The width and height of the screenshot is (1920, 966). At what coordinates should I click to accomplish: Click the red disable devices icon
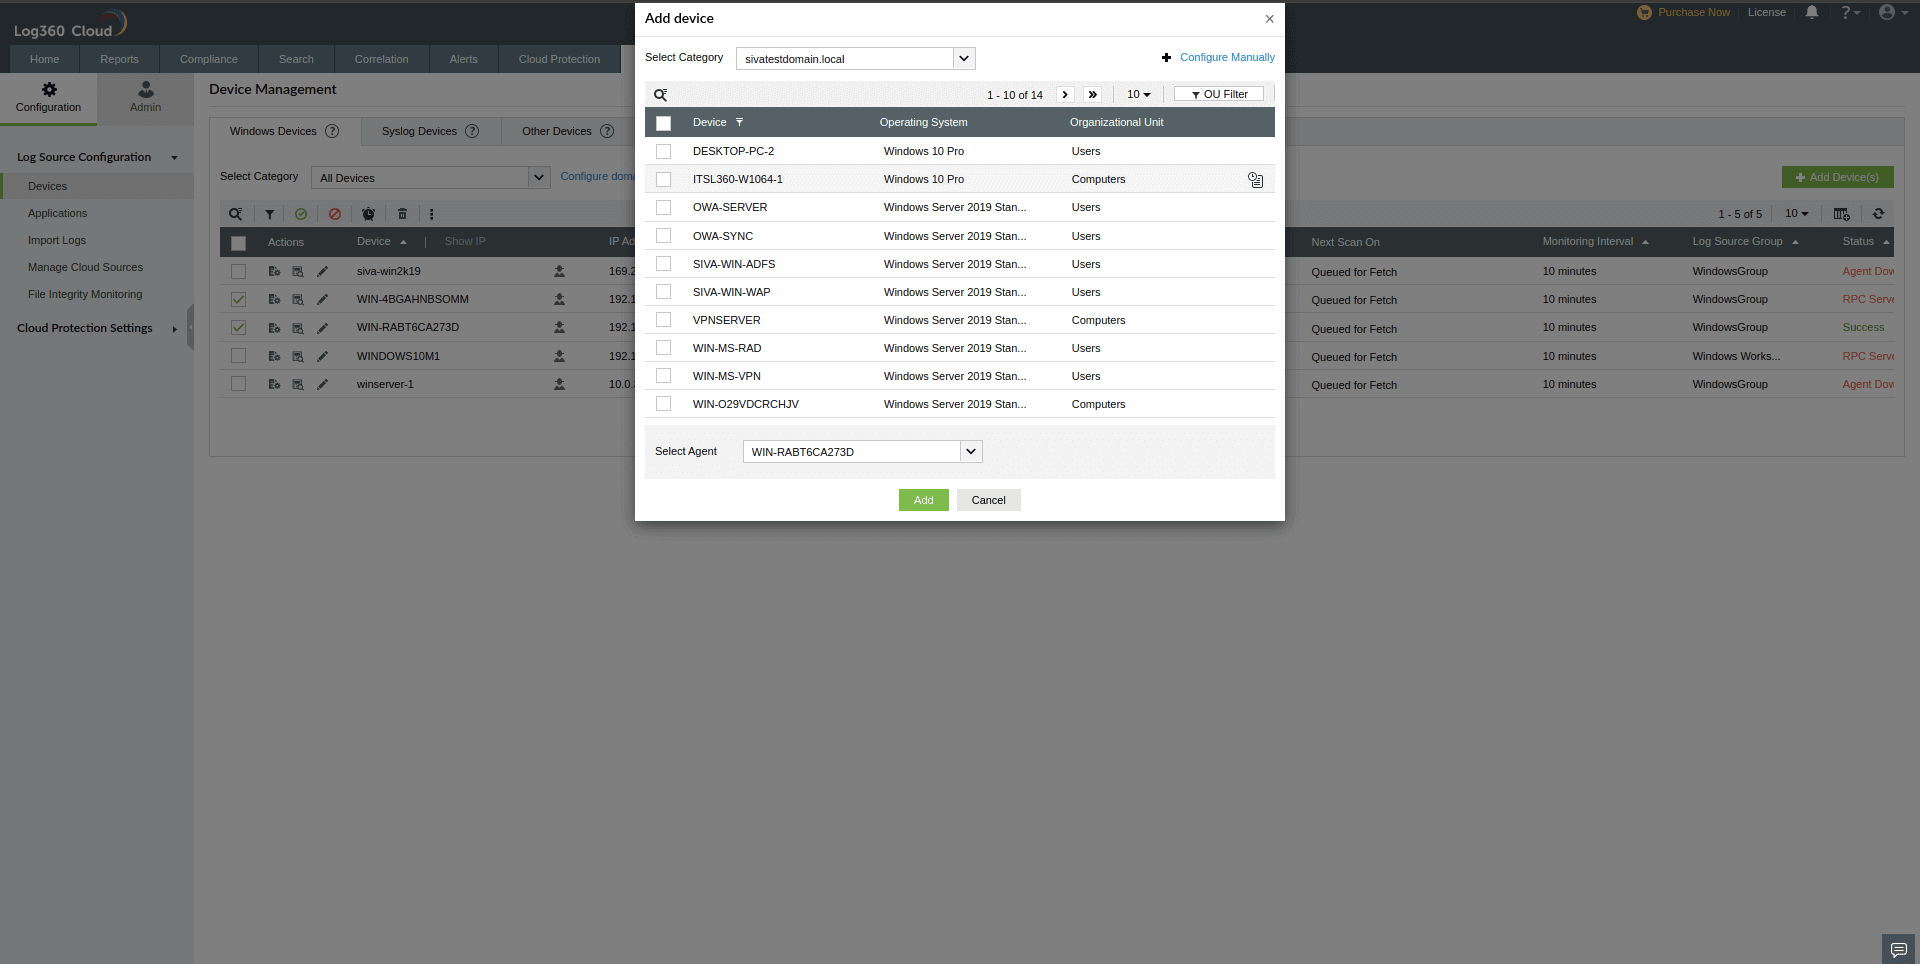coord(335,214)
